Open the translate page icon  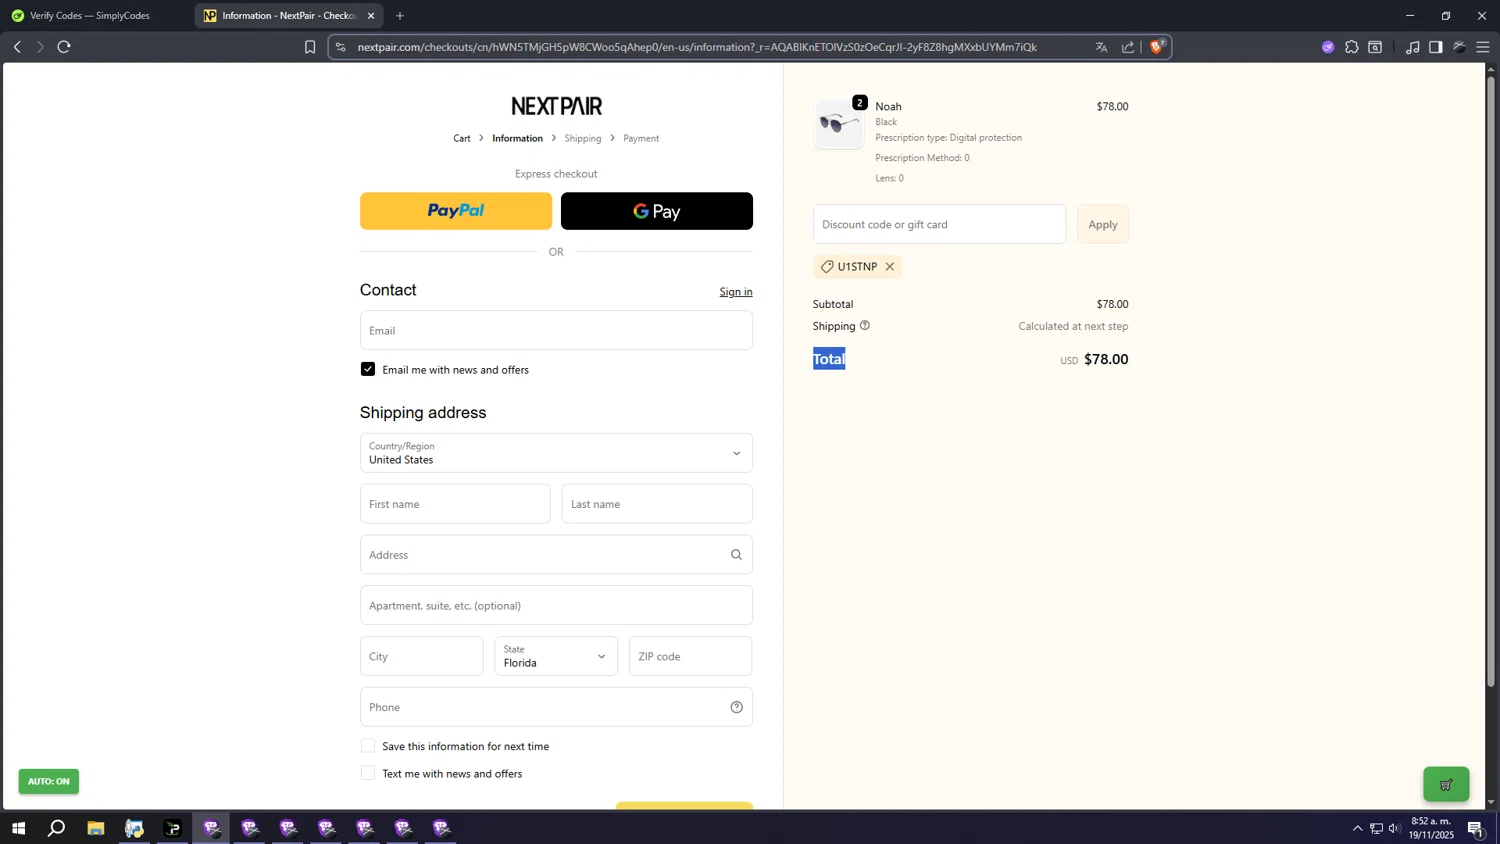[x=1101, y=47]
